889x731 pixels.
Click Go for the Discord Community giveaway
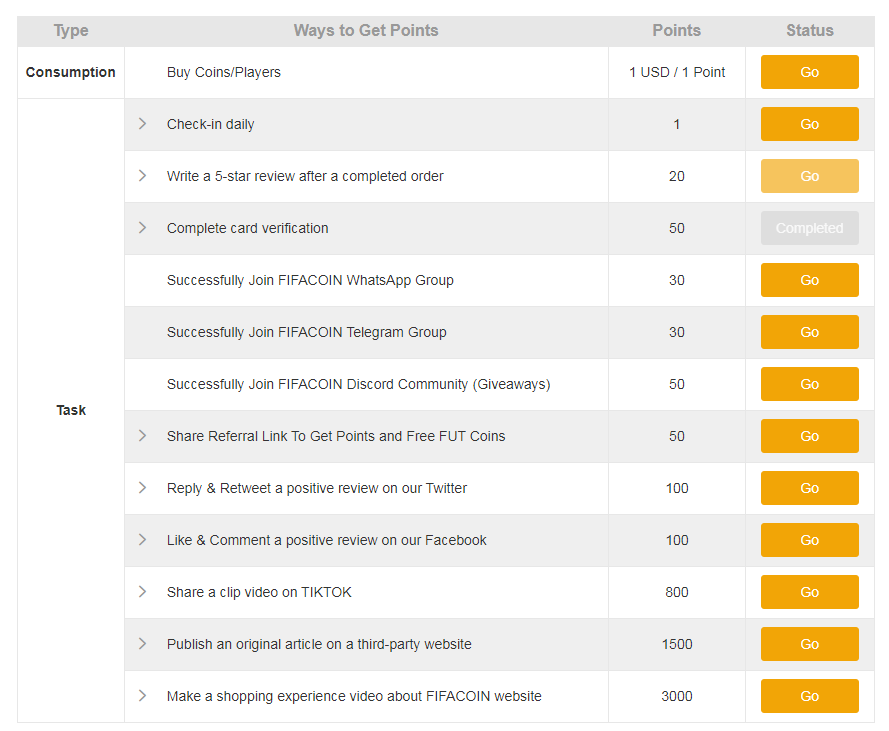point(809,384)
